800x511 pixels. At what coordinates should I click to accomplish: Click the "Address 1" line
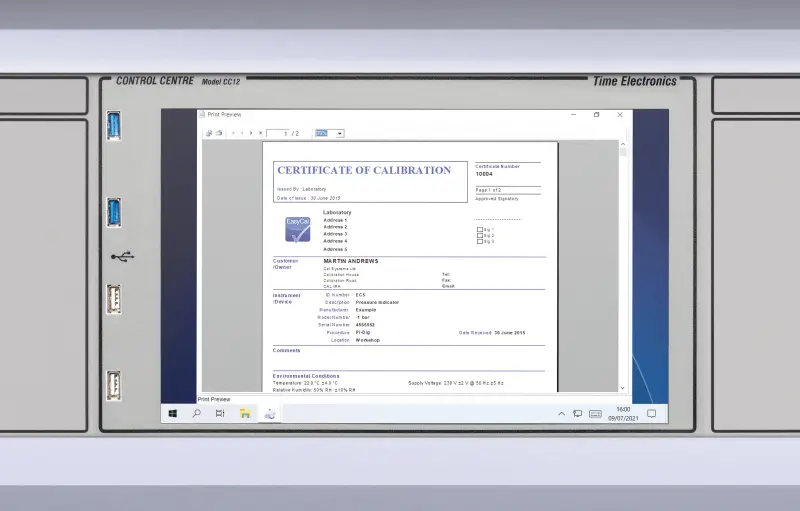click(x=335, y=220)
